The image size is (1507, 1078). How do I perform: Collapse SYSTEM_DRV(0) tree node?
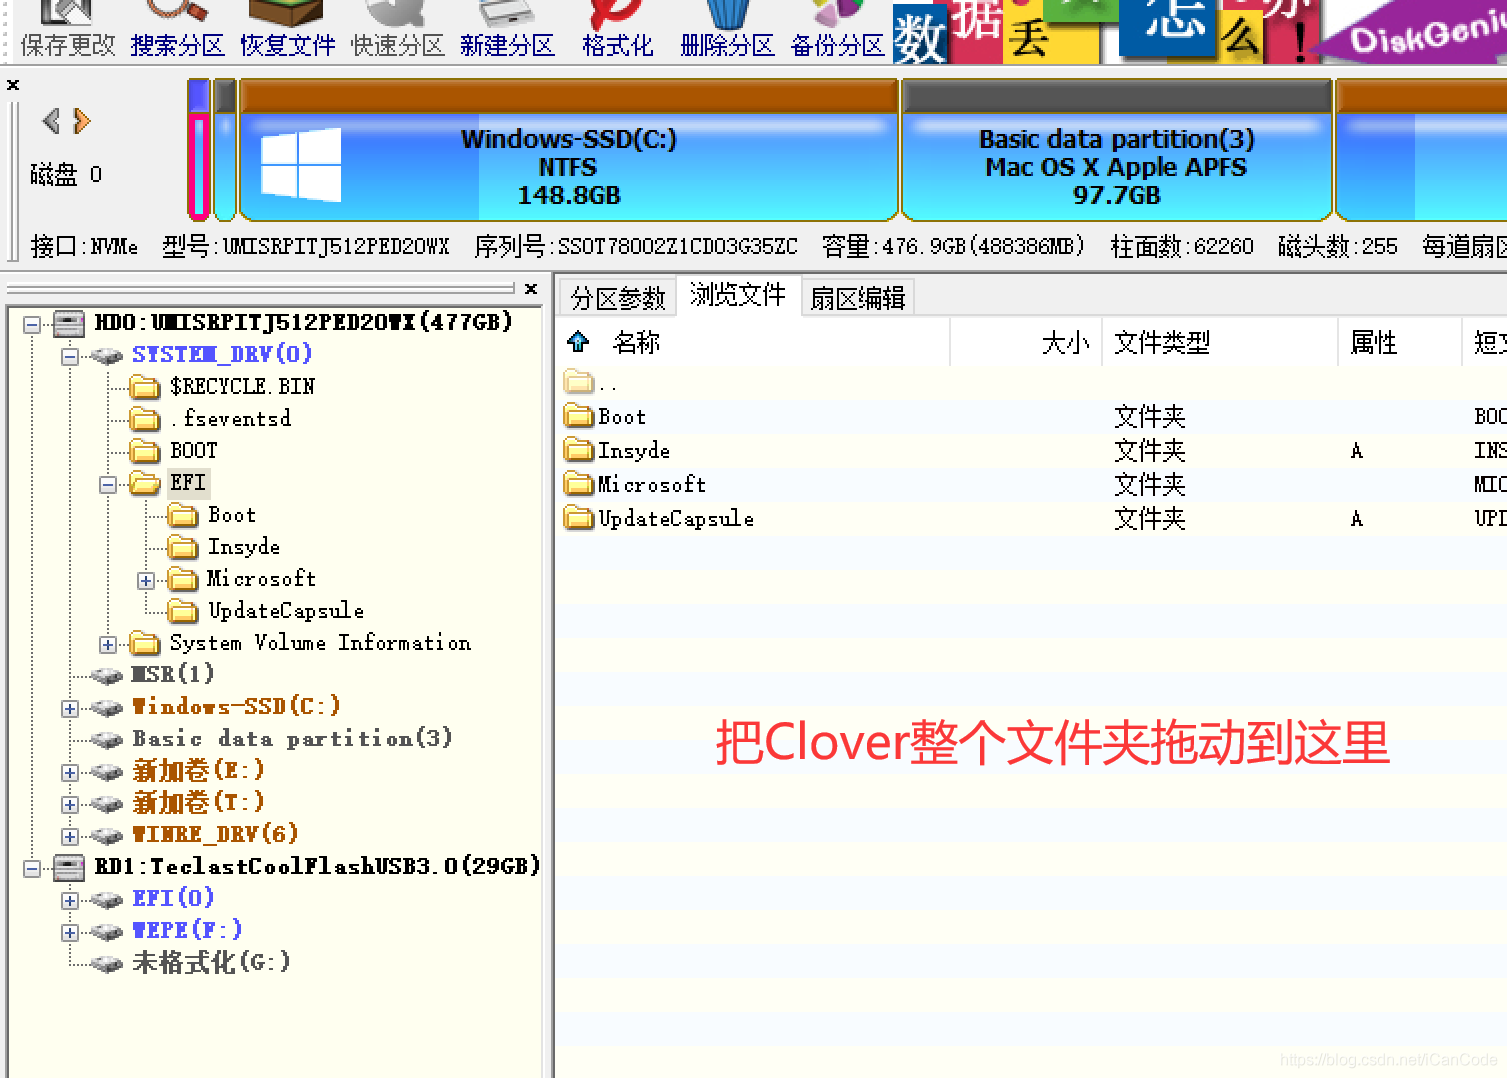pyautogui.click(x=70, y=356)
